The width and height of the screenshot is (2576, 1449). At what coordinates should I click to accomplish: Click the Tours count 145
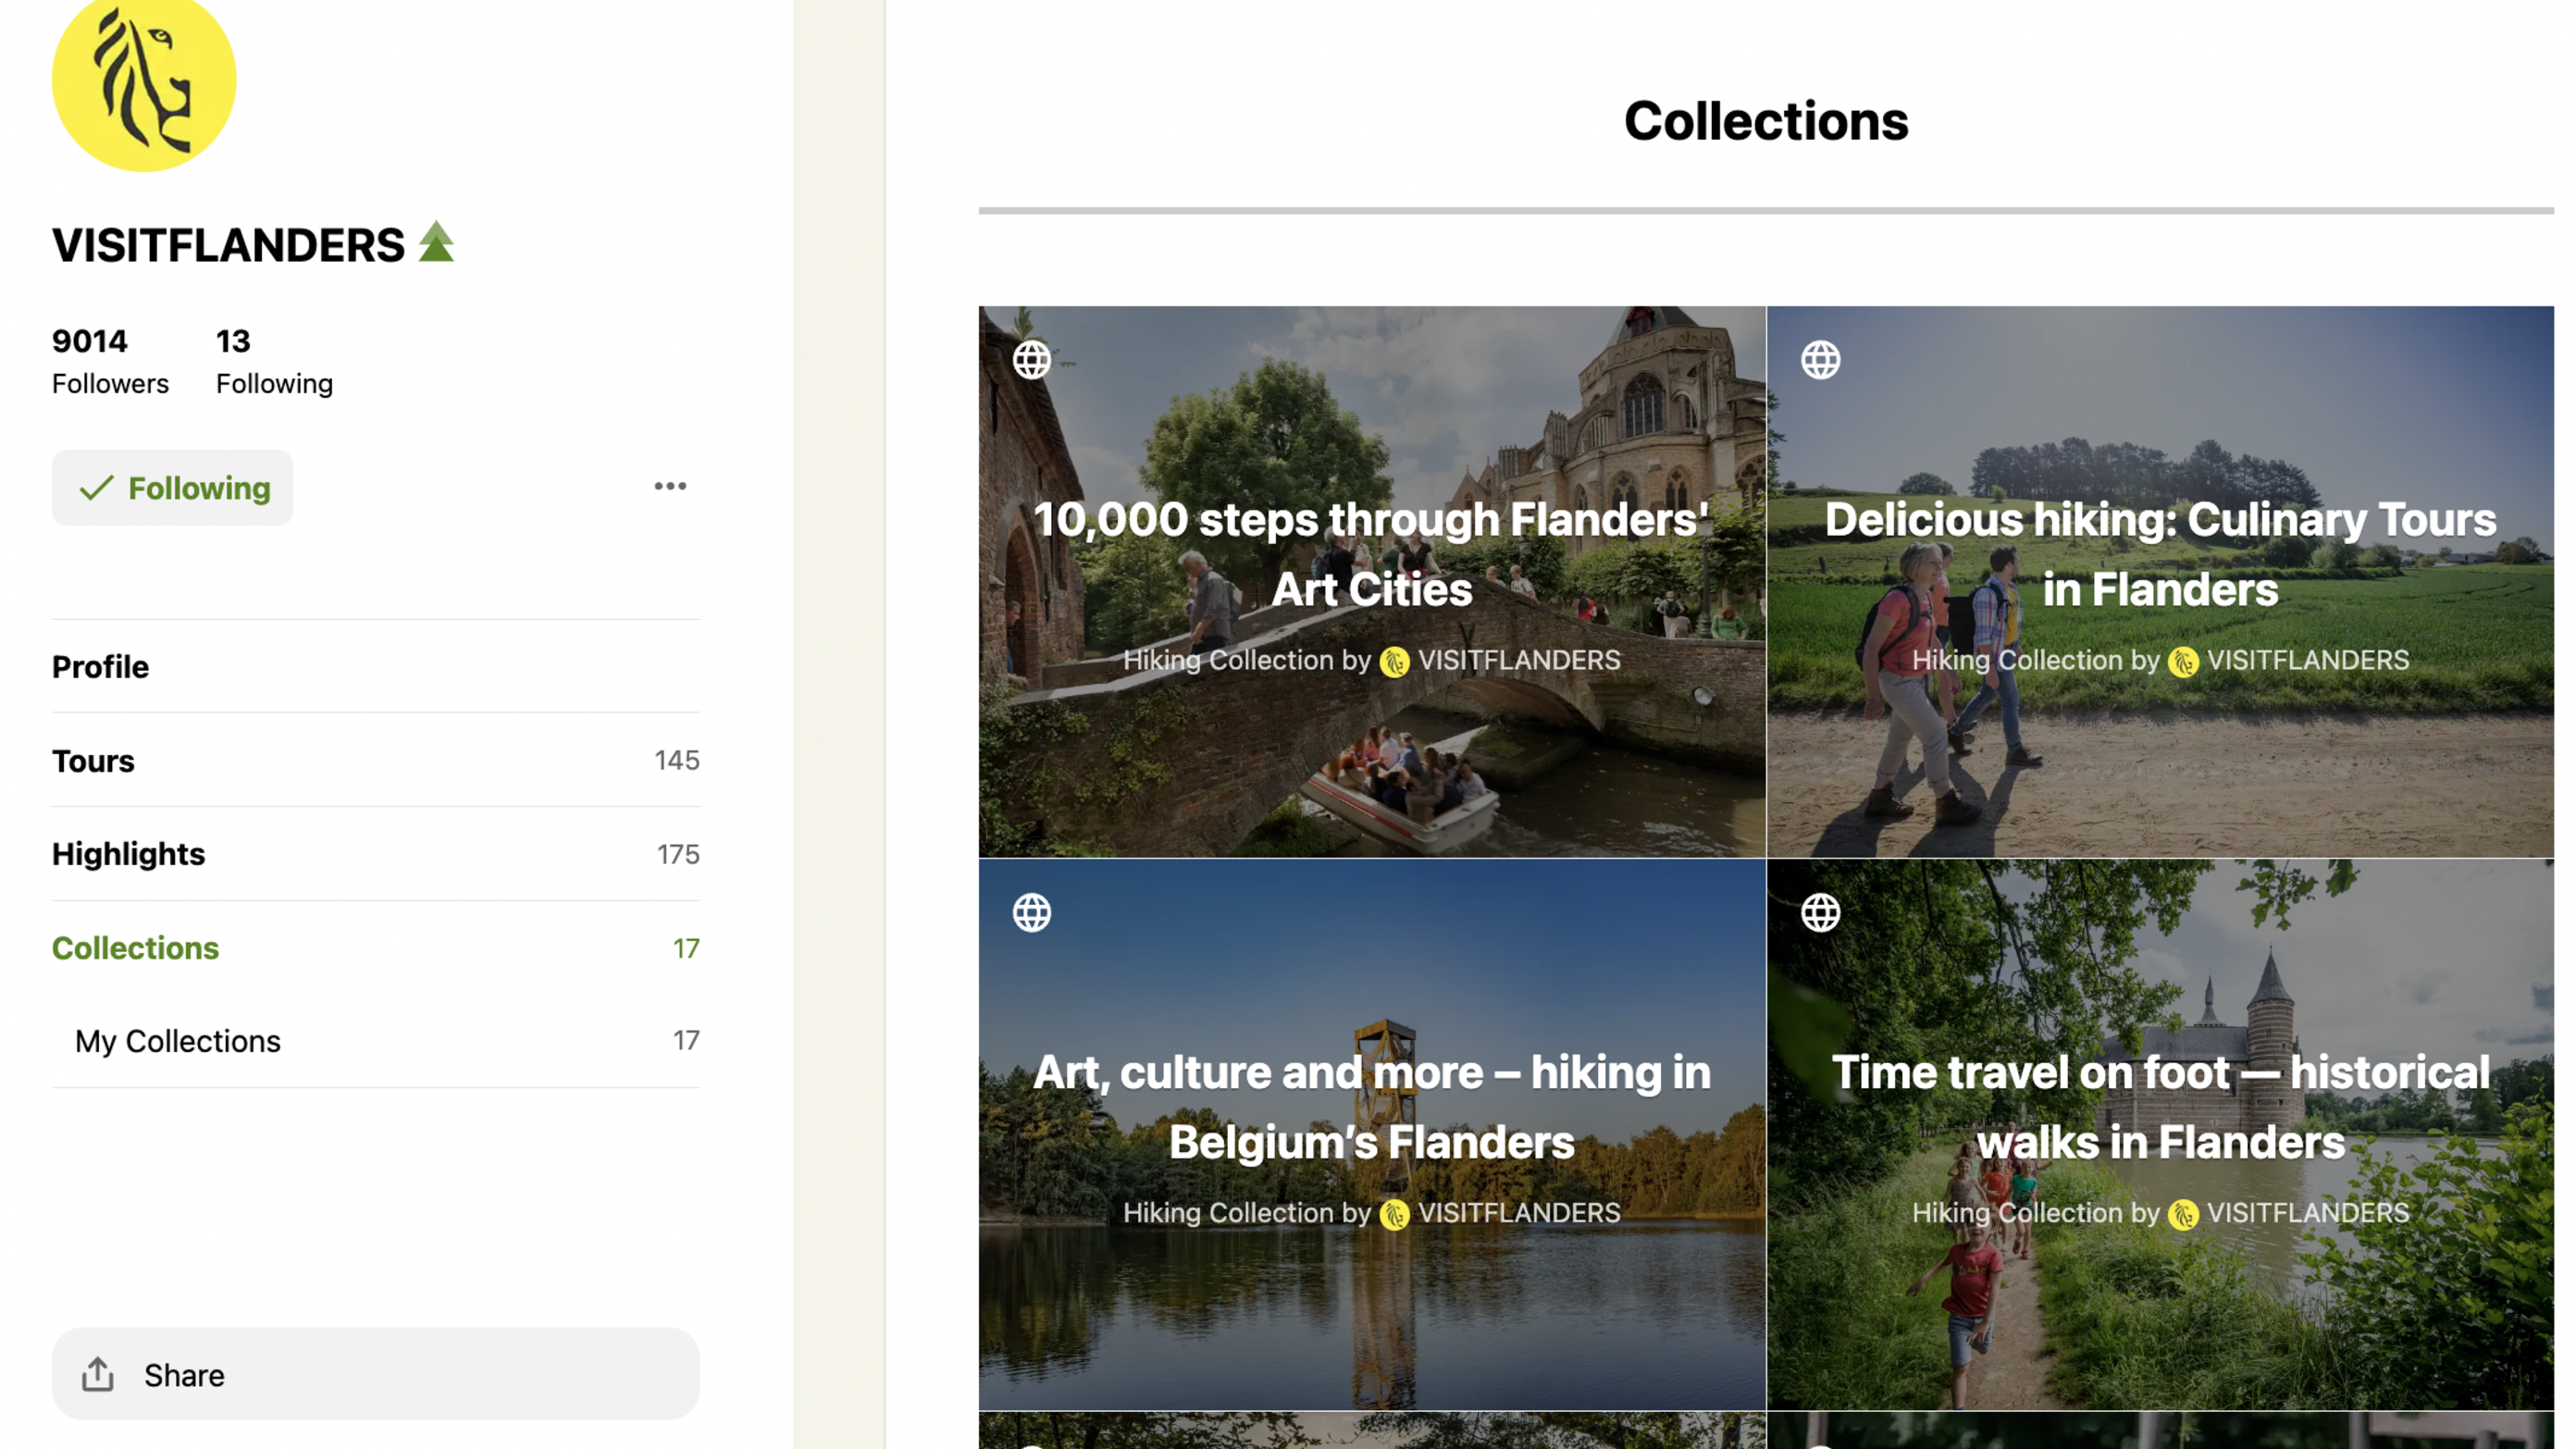(x=677, y=760)
